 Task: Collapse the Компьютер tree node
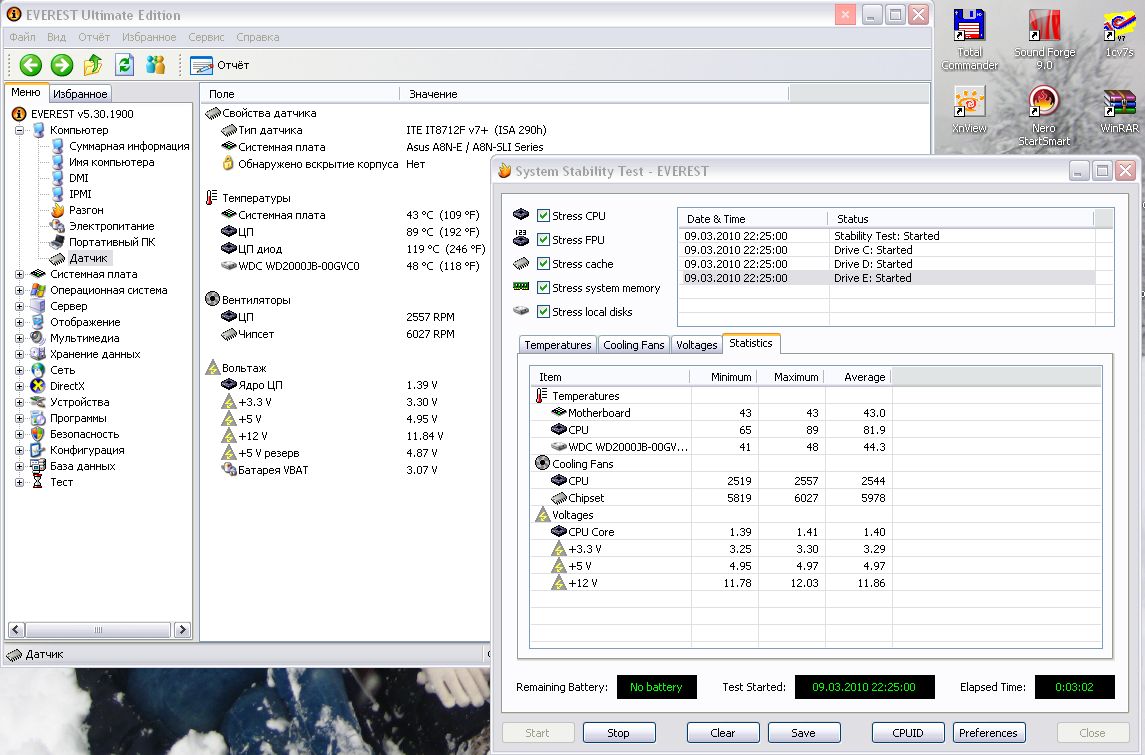tap(20, 130)
